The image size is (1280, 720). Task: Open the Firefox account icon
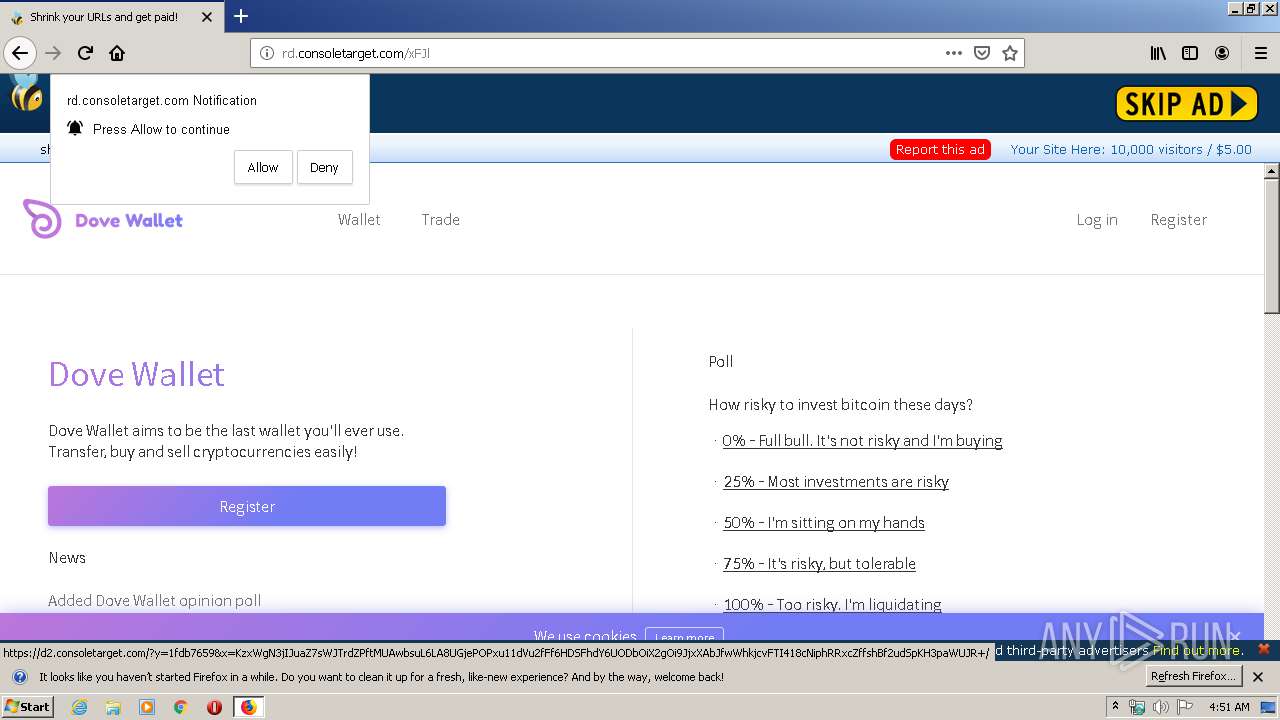1222,53
